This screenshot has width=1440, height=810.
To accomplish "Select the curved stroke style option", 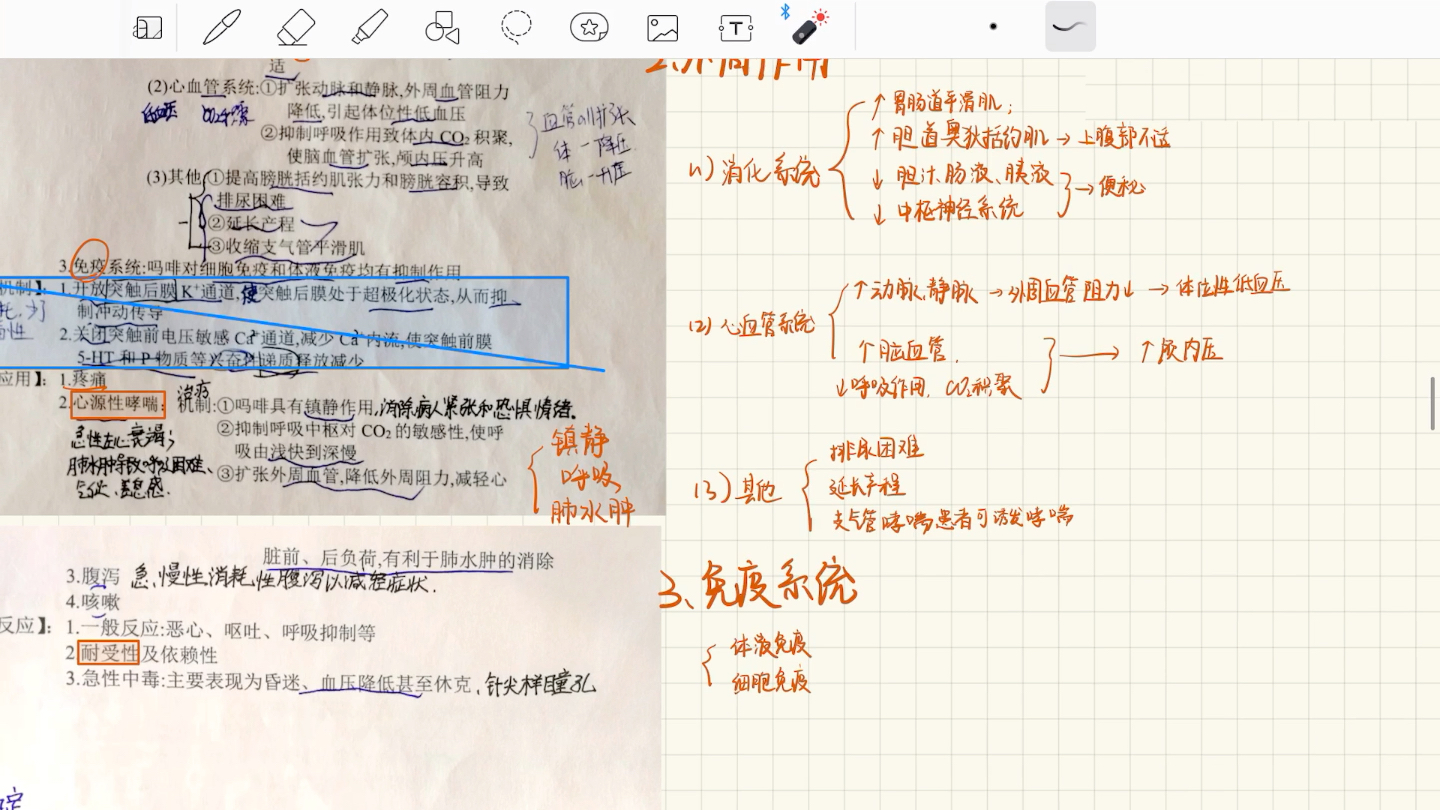I will point(1070,26).
